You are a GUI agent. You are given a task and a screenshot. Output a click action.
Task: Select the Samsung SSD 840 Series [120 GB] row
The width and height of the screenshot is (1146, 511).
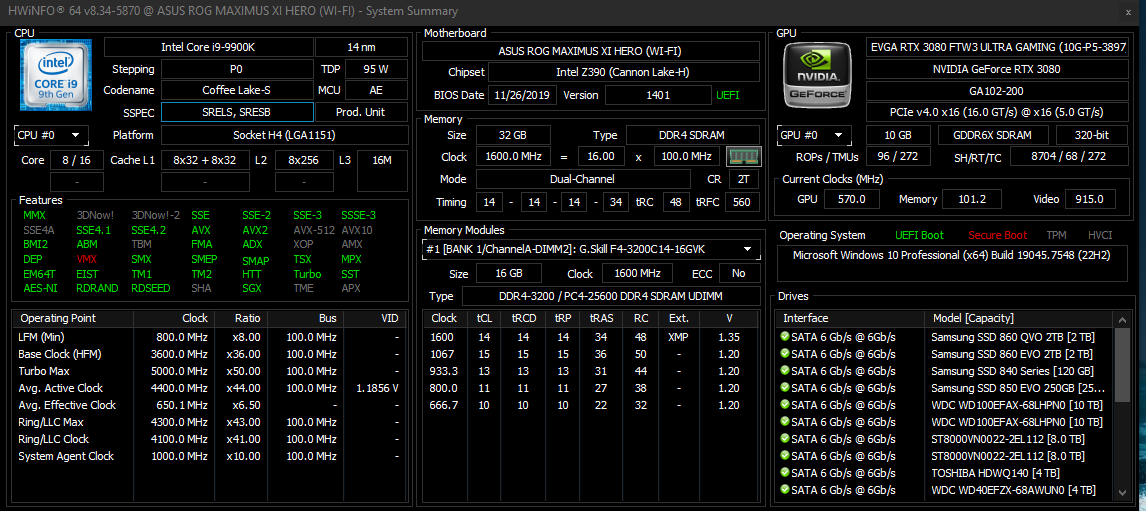[x=945, y=371]
